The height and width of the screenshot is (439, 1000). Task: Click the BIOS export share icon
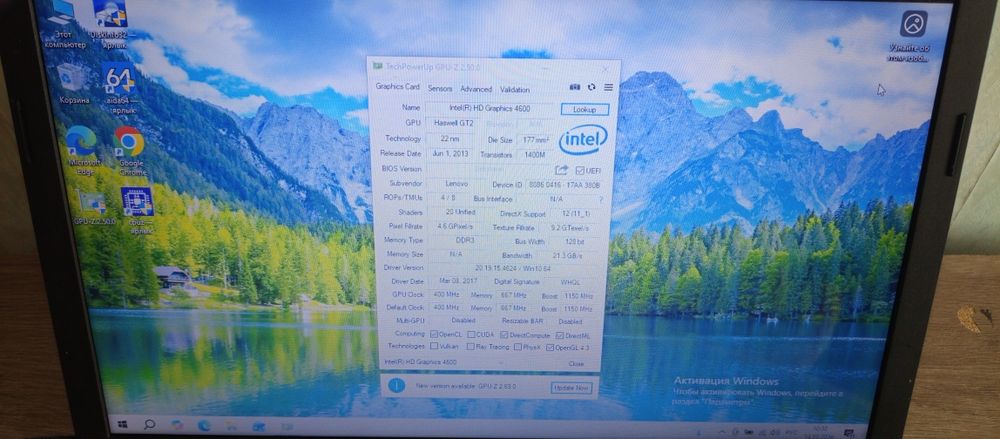561,170
